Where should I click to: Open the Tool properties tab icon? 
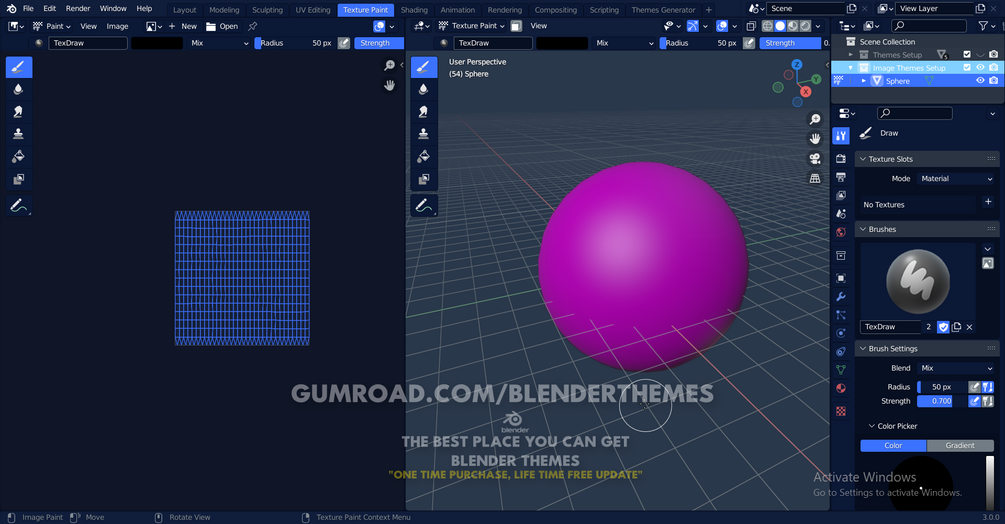(x=841, y=136)
